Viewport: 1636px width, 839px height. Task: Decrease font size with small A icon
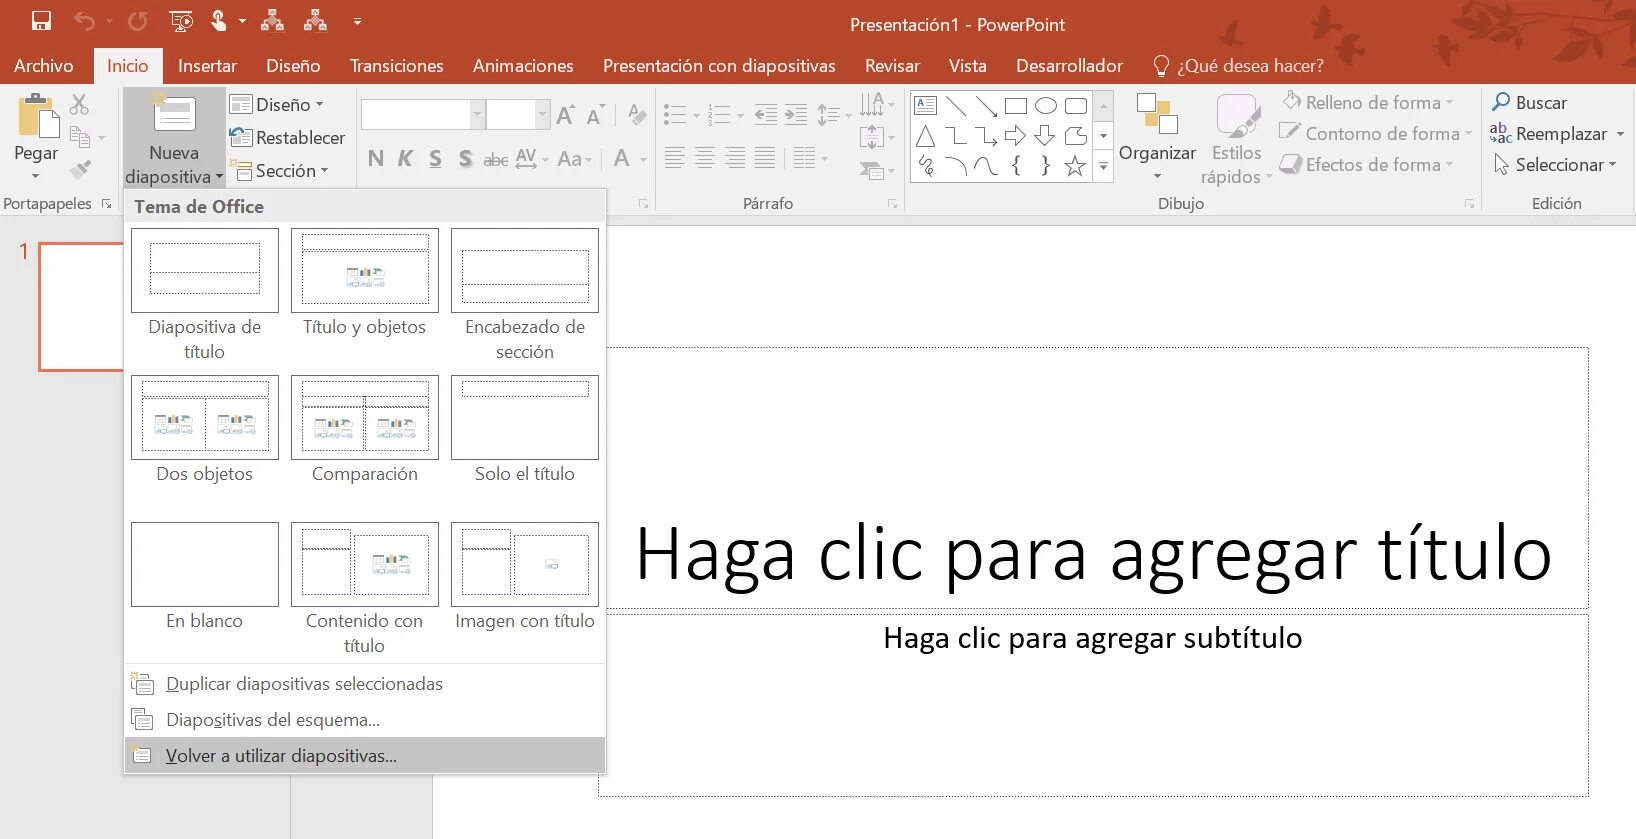pyautogui.click(x=595, y=115)
